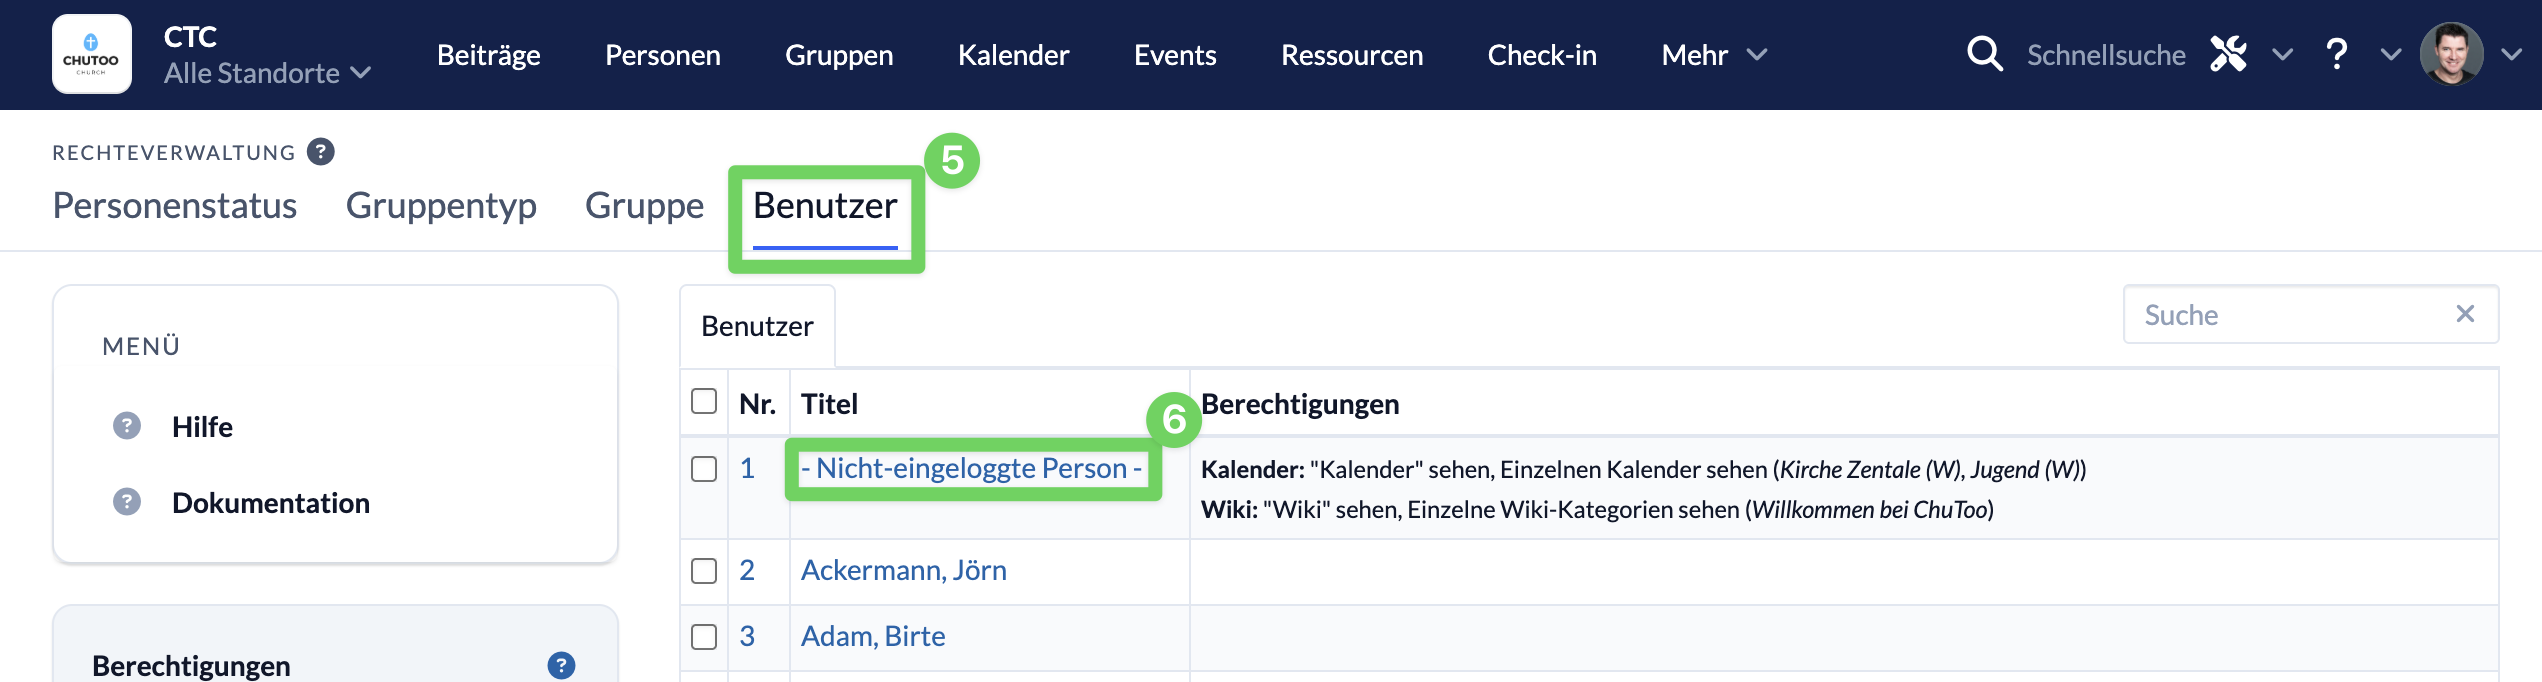Viewport: 2542px width, 682px height.
Task: Open the Adam, Birte user link
Action: 873,636
